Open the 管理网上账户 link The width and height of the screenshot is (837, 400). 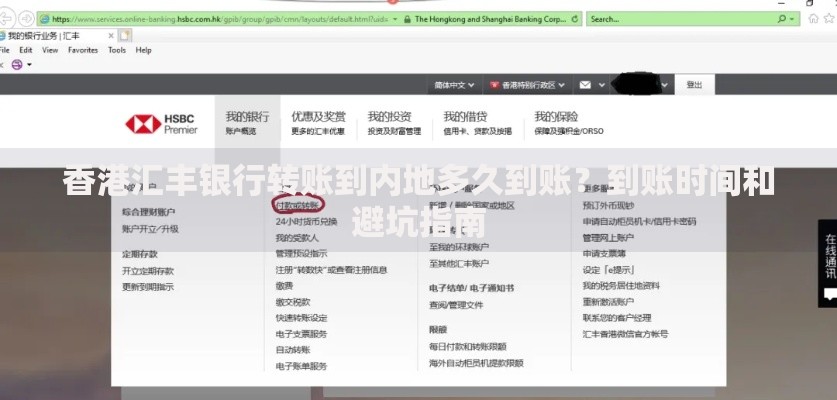point(609,238)
